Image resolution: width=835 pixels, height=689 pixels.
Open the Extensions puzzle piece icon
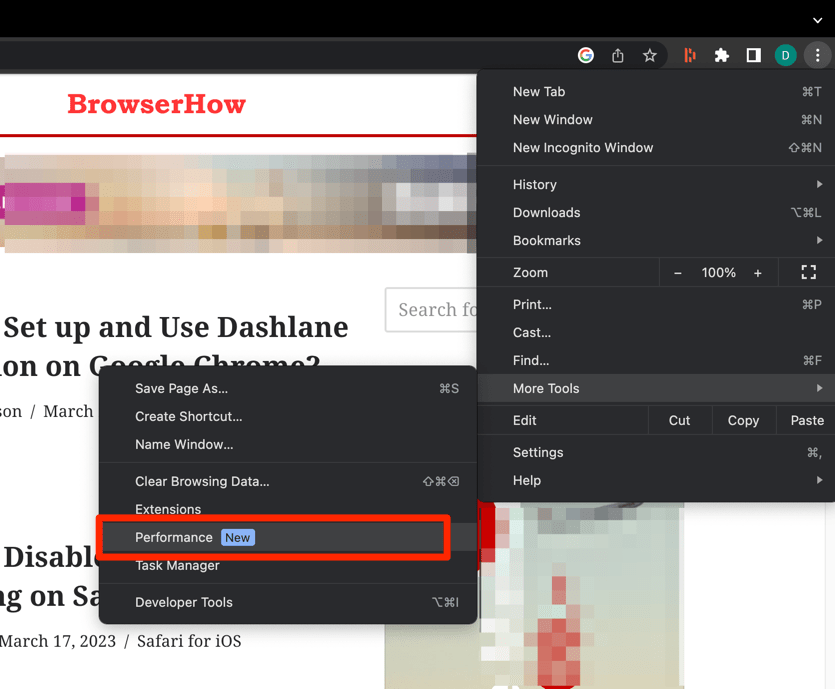pyautogui.click(x=722, y=55)
